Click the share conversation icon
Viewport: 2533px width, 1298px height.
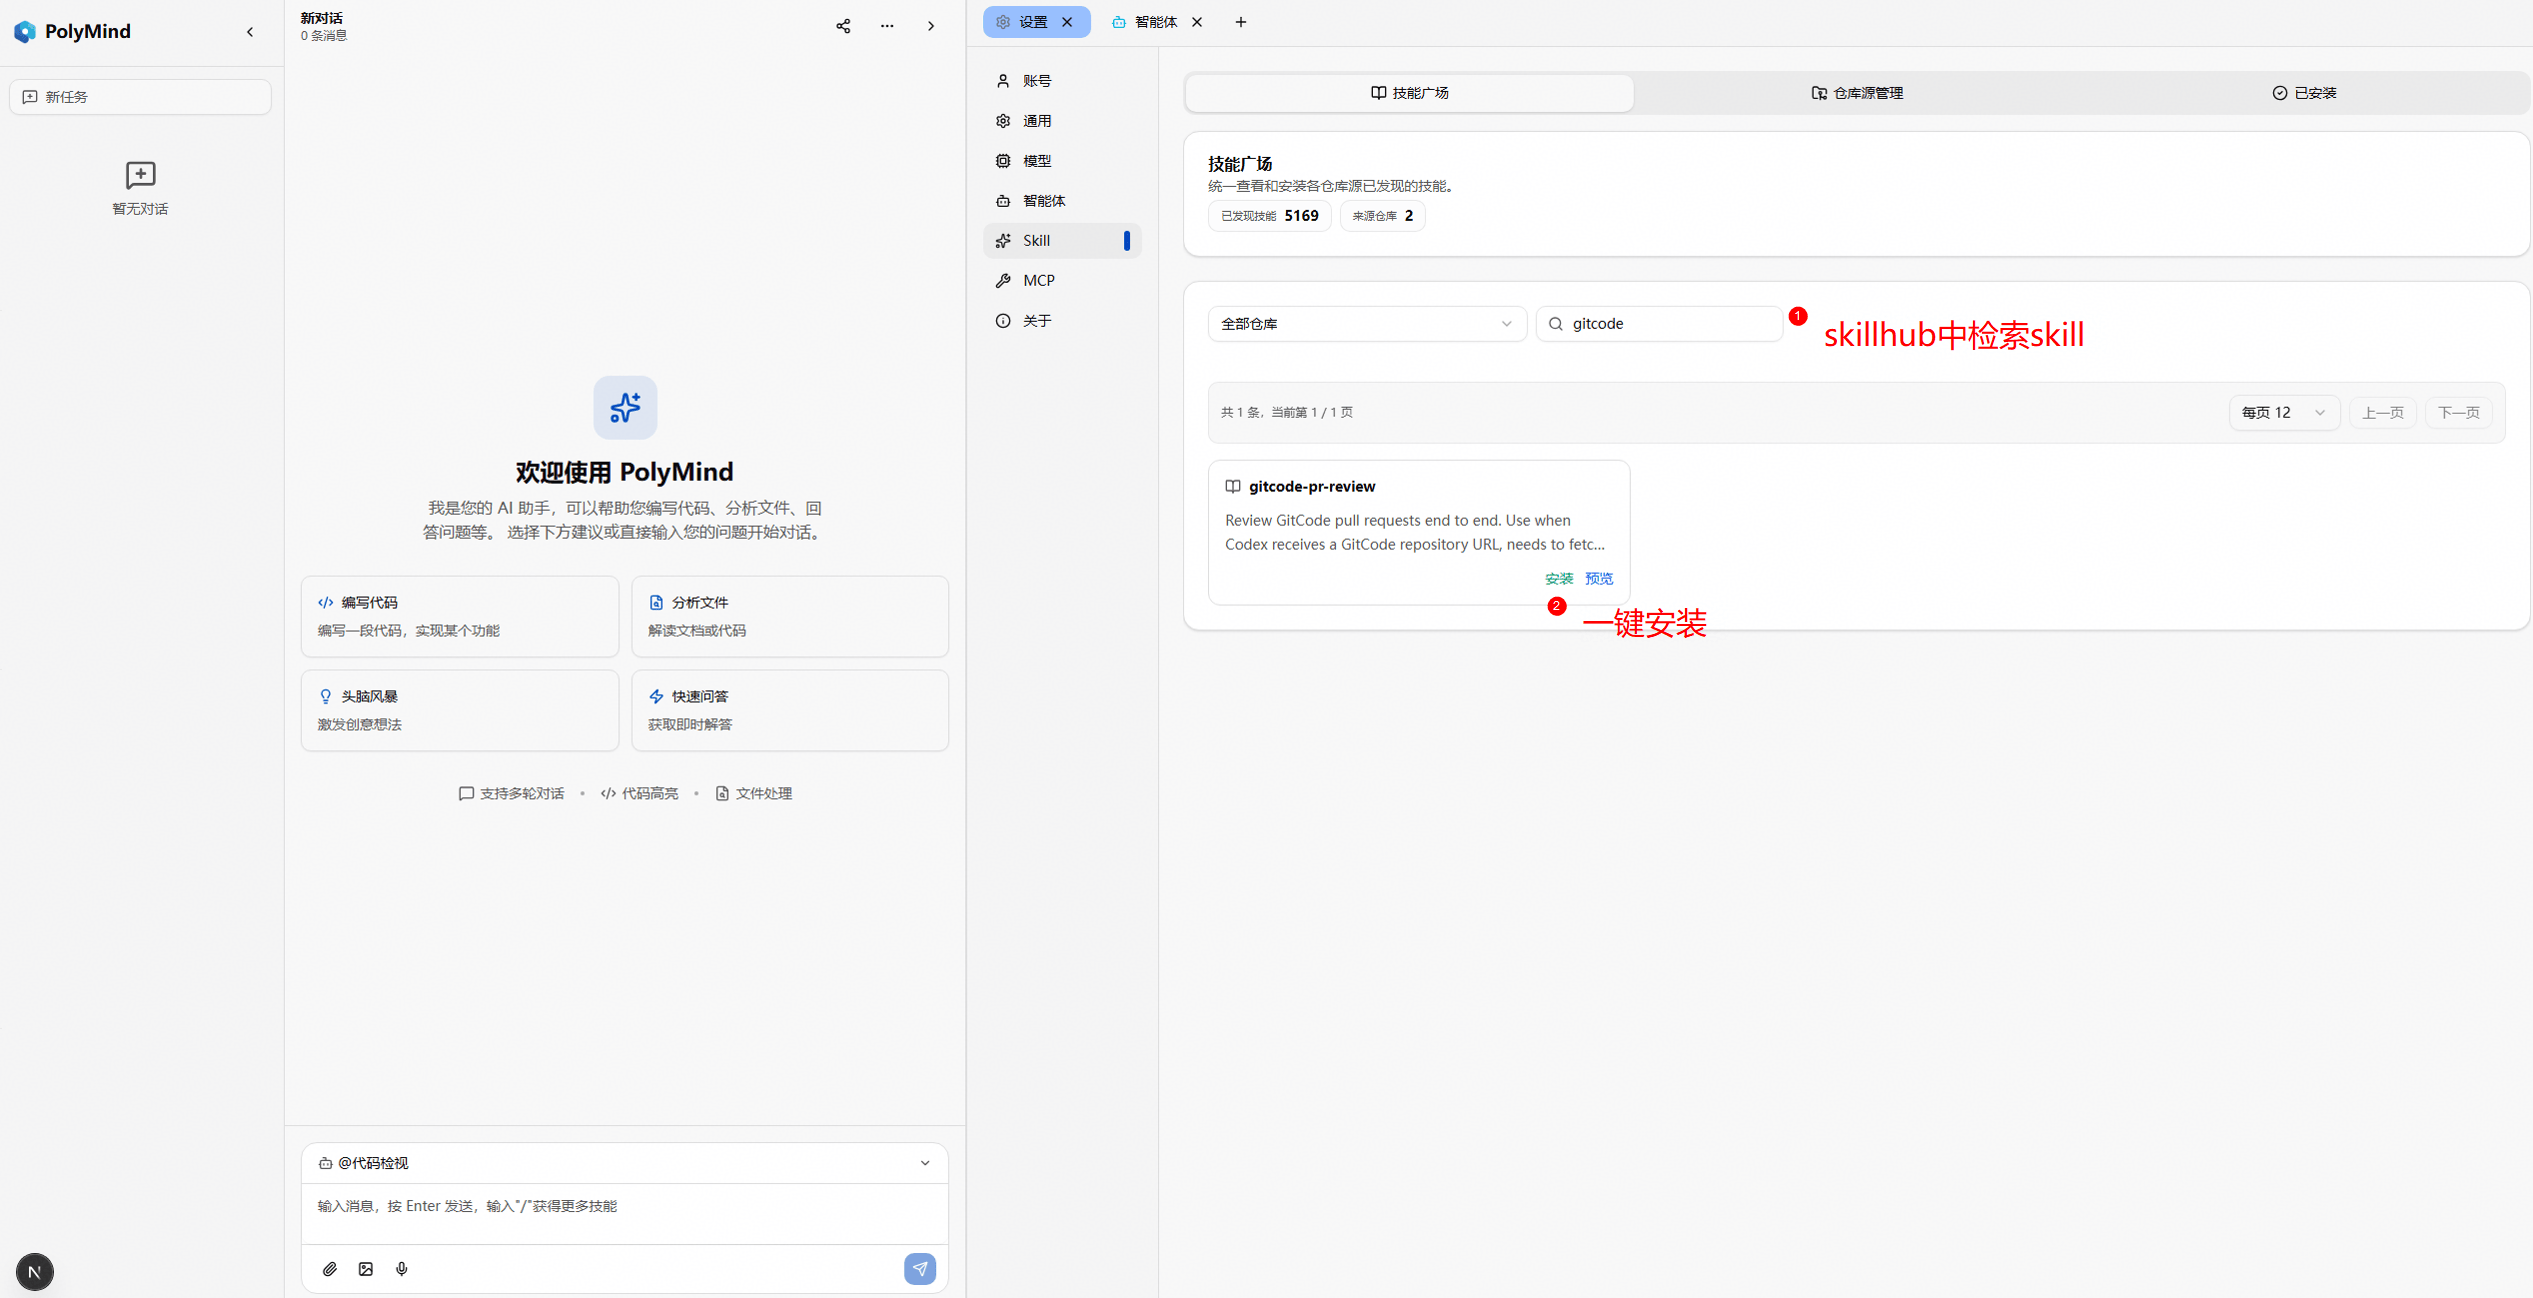pyautogui.click(x=843, y=26)
